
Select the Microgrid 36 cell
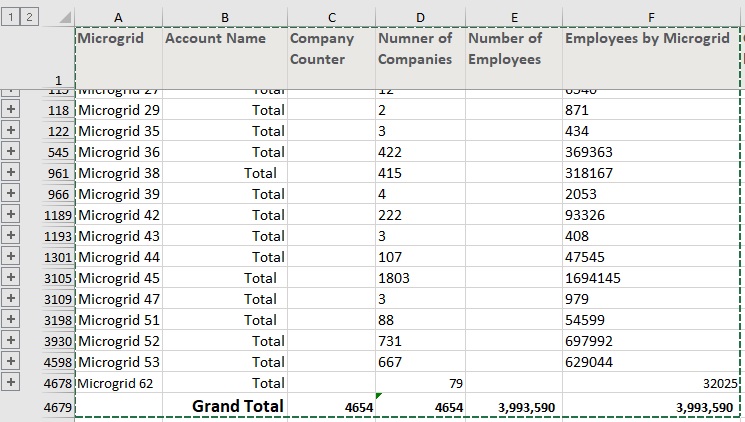119,152
